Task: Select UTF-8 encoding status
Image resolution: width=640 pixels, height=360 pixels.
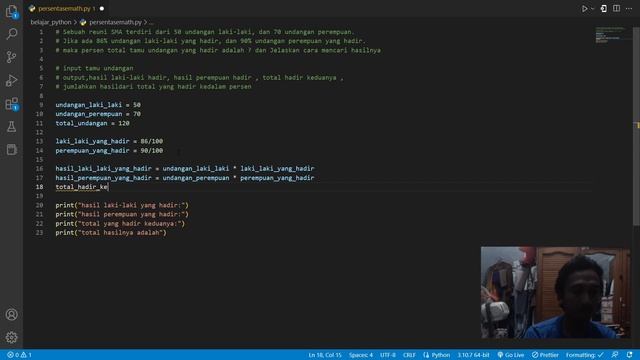Action: tap(388, 355)
